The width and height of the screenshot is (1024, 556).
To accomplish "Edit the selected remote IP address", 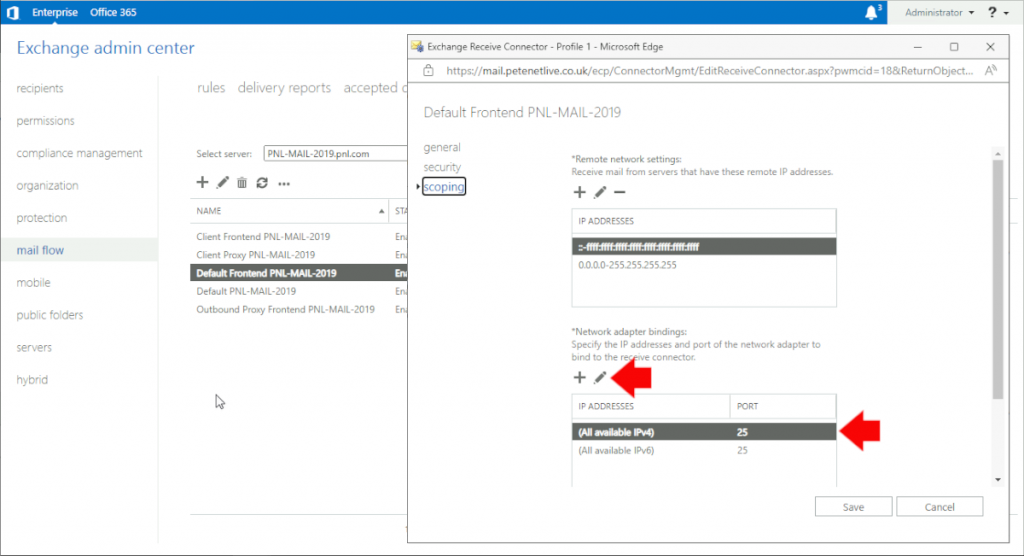I will [x=600, y=192].
